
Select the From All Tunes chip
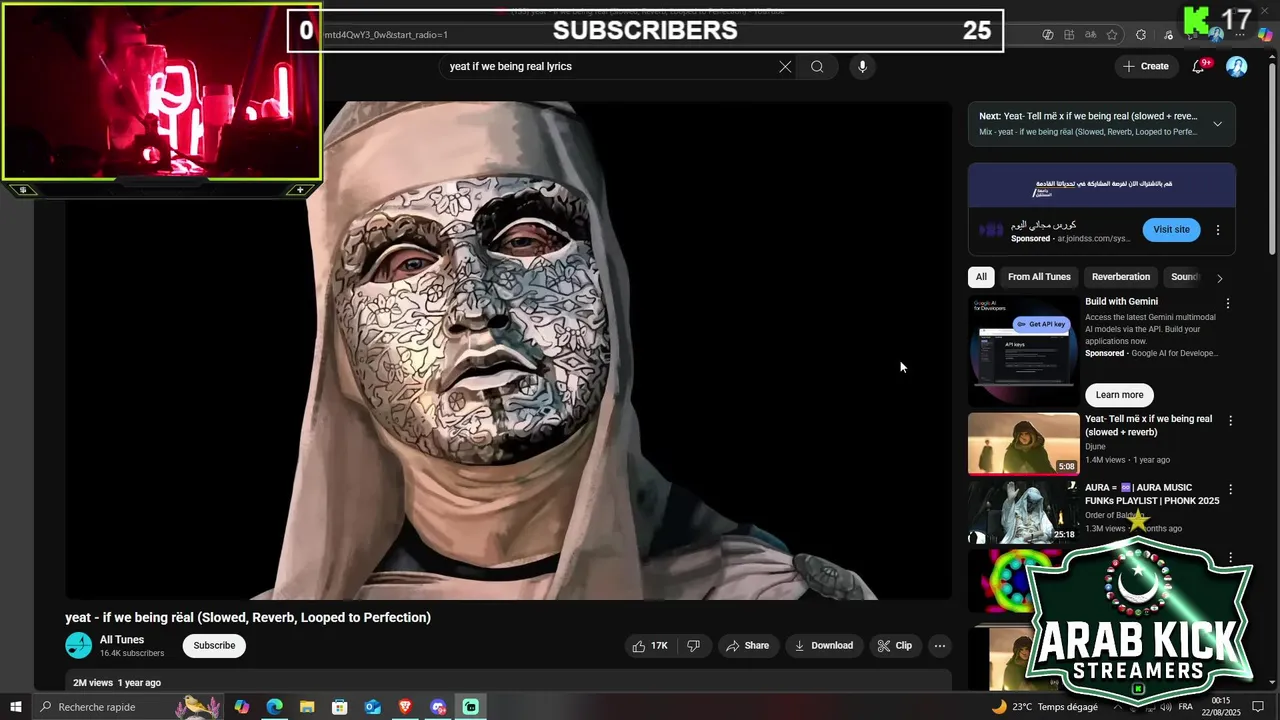point(1039,277)
